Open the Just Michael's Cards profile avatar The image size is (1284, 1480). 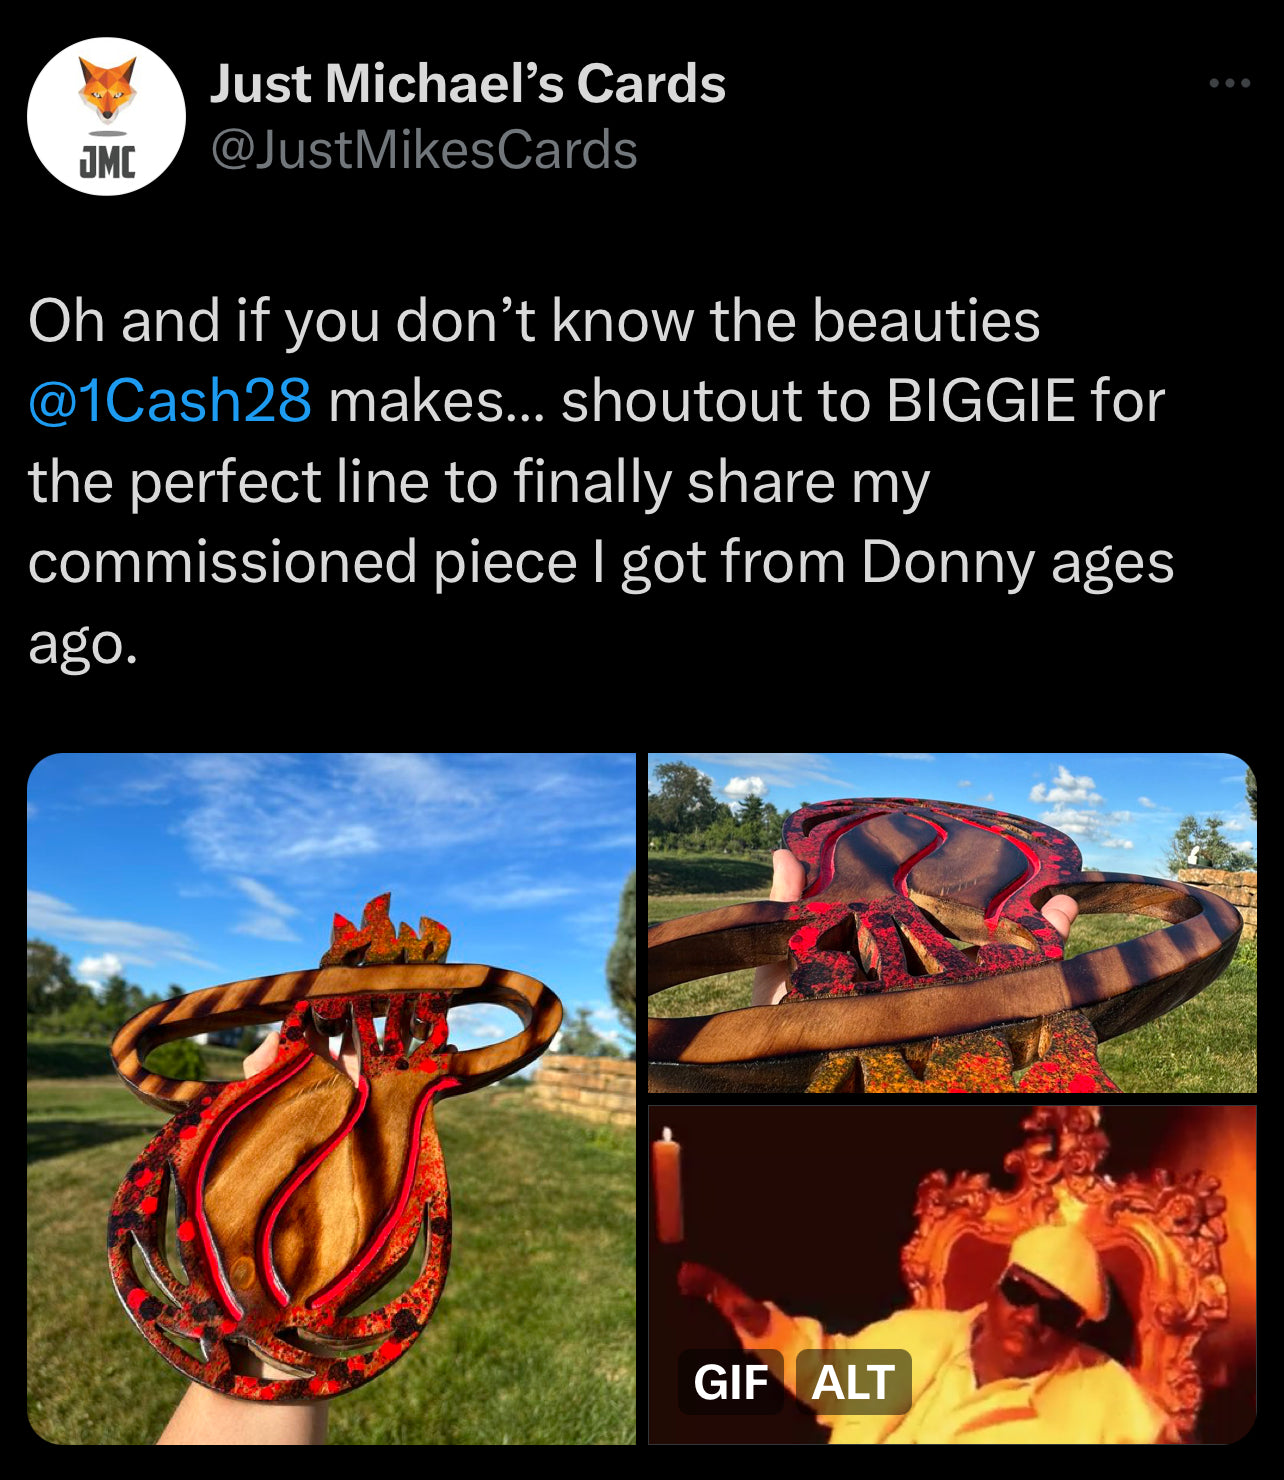[x=107, y=116]
